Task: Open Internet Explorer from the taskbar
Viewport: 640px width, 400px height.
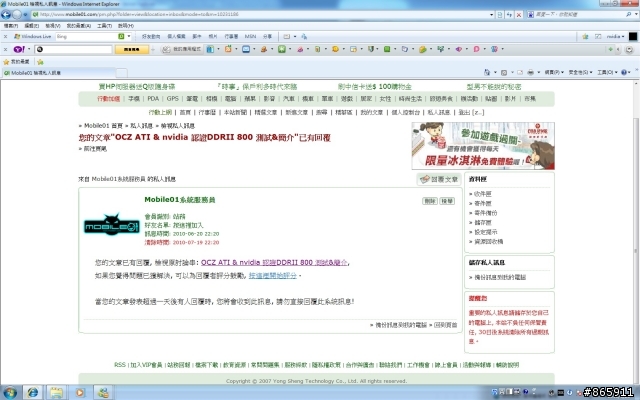Action: click(x=33, y=393)
